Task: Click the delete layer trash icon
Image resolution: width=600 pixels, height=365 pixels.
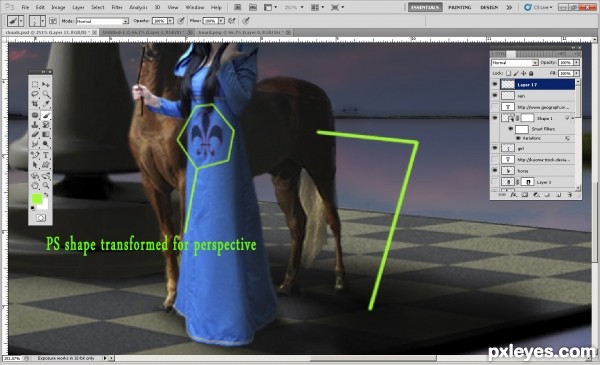Action: (x=569, y=195)
